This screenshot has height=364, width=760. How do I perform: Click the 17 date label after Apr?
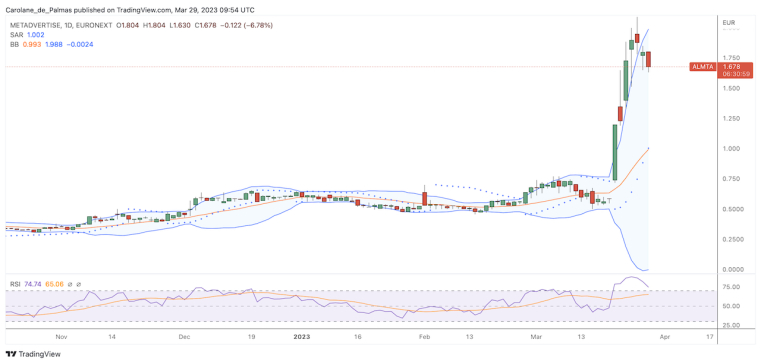tap(711, 336)
